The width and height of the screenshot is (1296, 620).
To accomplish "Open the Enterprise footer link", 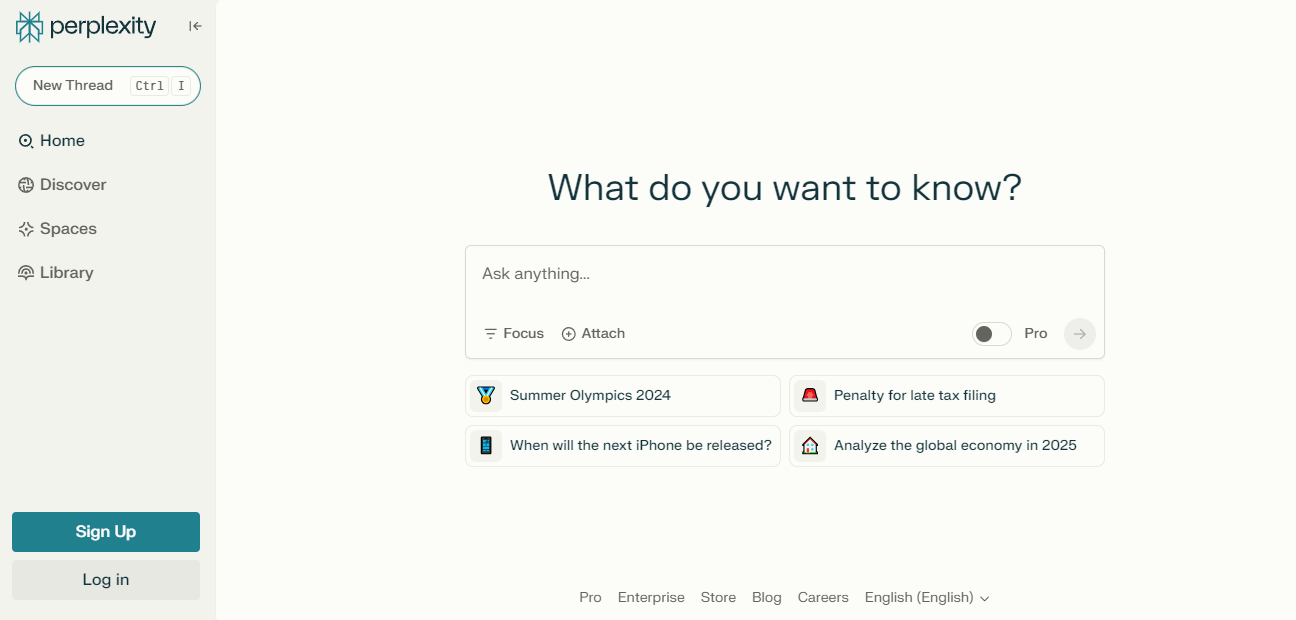I will tap(651, 598).
